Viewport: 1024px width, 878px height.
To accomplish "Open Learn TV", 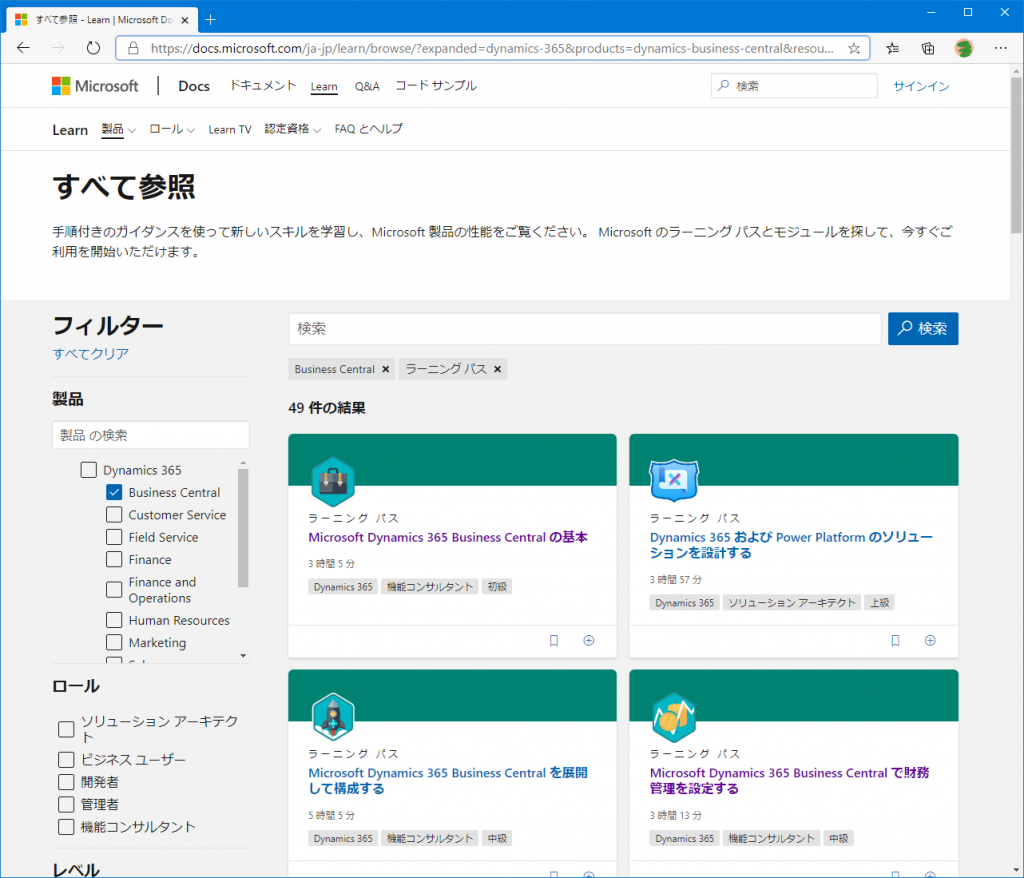I will (x=230, y=129).
